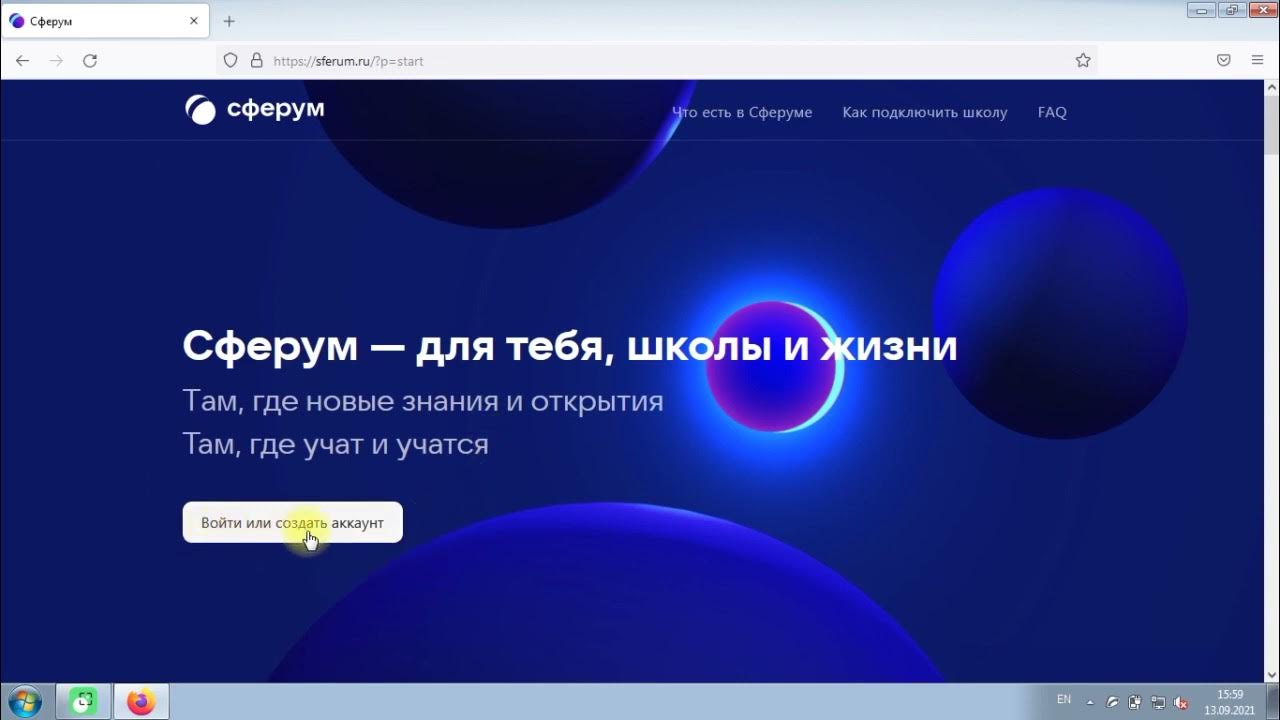This screenshot has height=720, width=1280.
Task: Click the Сферум logo in page header
Action: [255, 109]
